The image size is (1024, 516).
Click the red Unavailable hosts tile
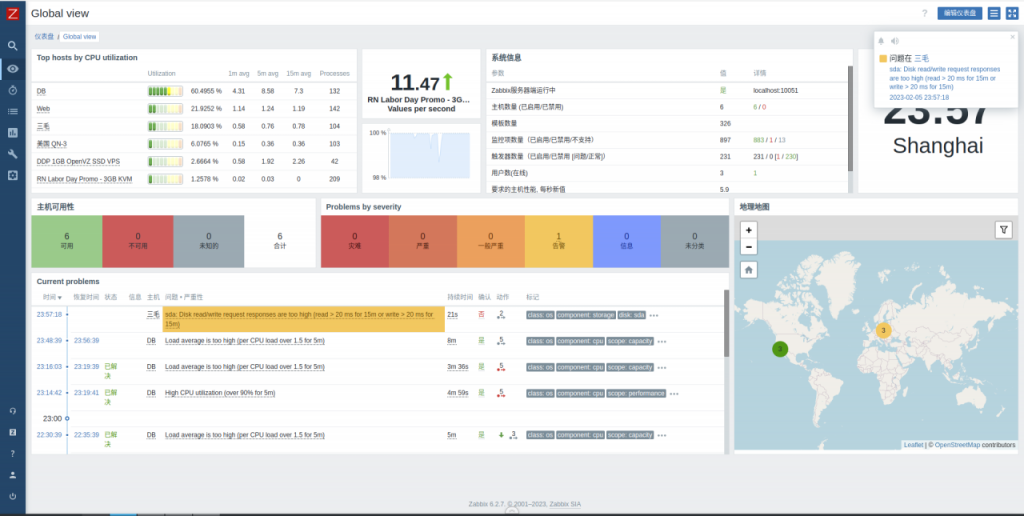[138, 241]
